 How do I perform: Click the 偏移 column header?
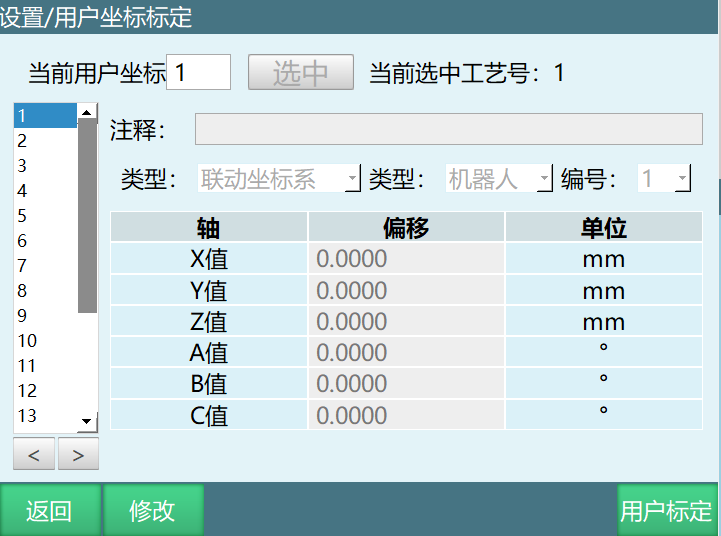coord(406,228)
